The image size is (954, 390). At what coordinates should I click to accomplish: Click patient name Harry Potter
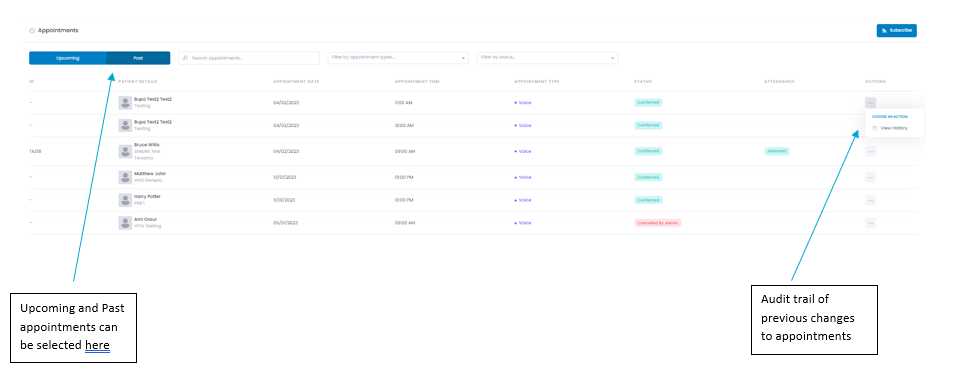click(x=147, y=197)
